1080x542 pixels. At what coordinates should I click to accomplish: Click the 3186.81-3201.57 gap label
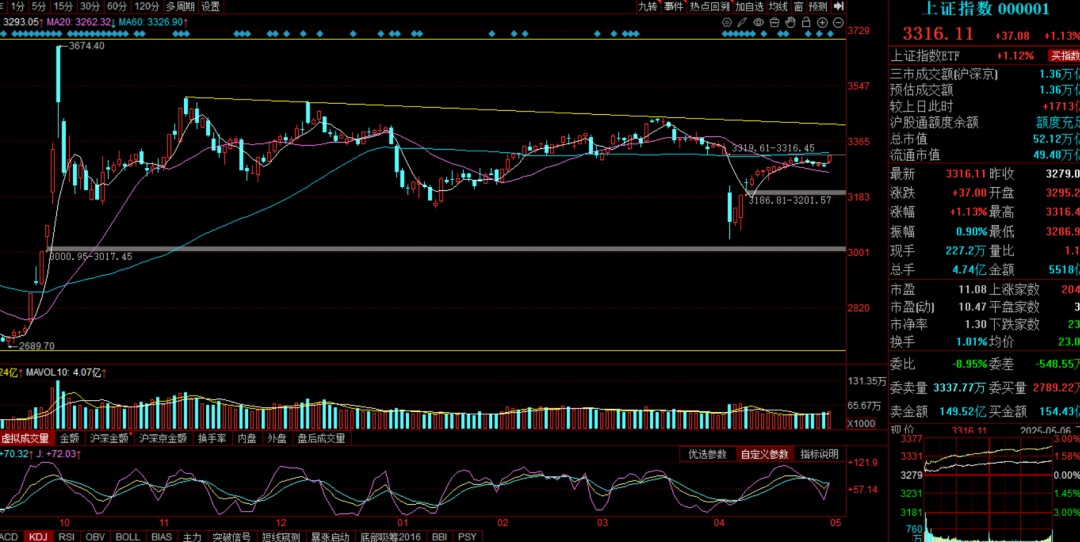click(x=792, y=200)
